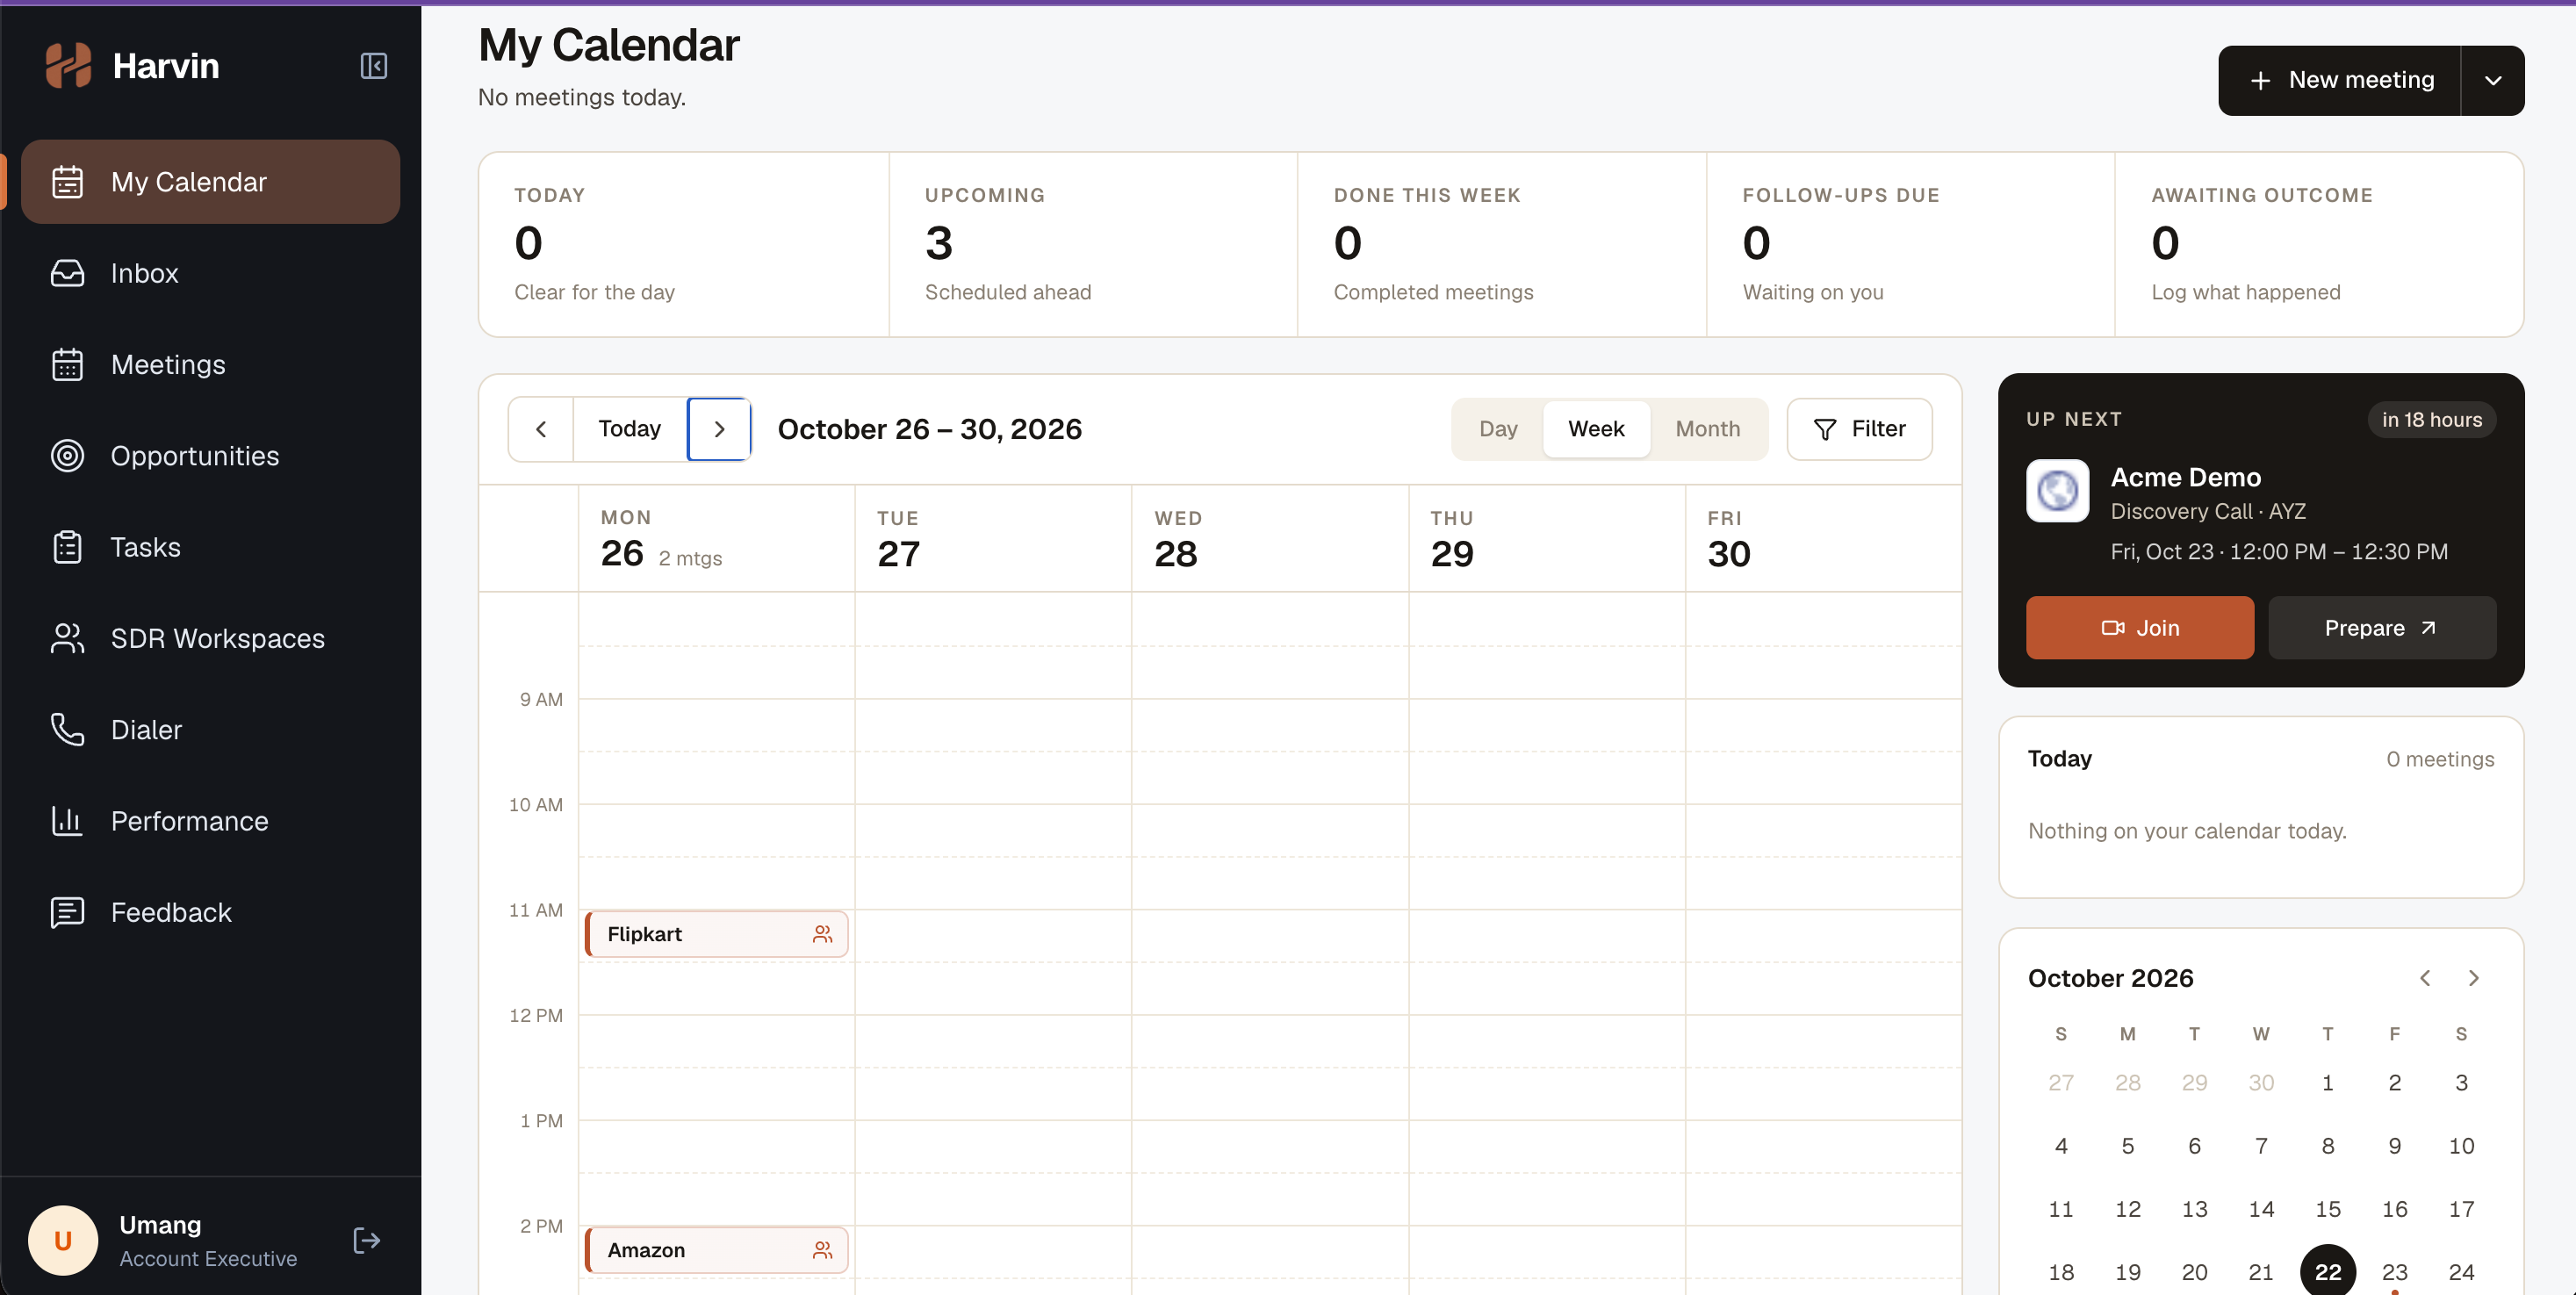Click '0 meetings' text in Today panel
The image size is (2576, 1295).
coord(2440,759)
